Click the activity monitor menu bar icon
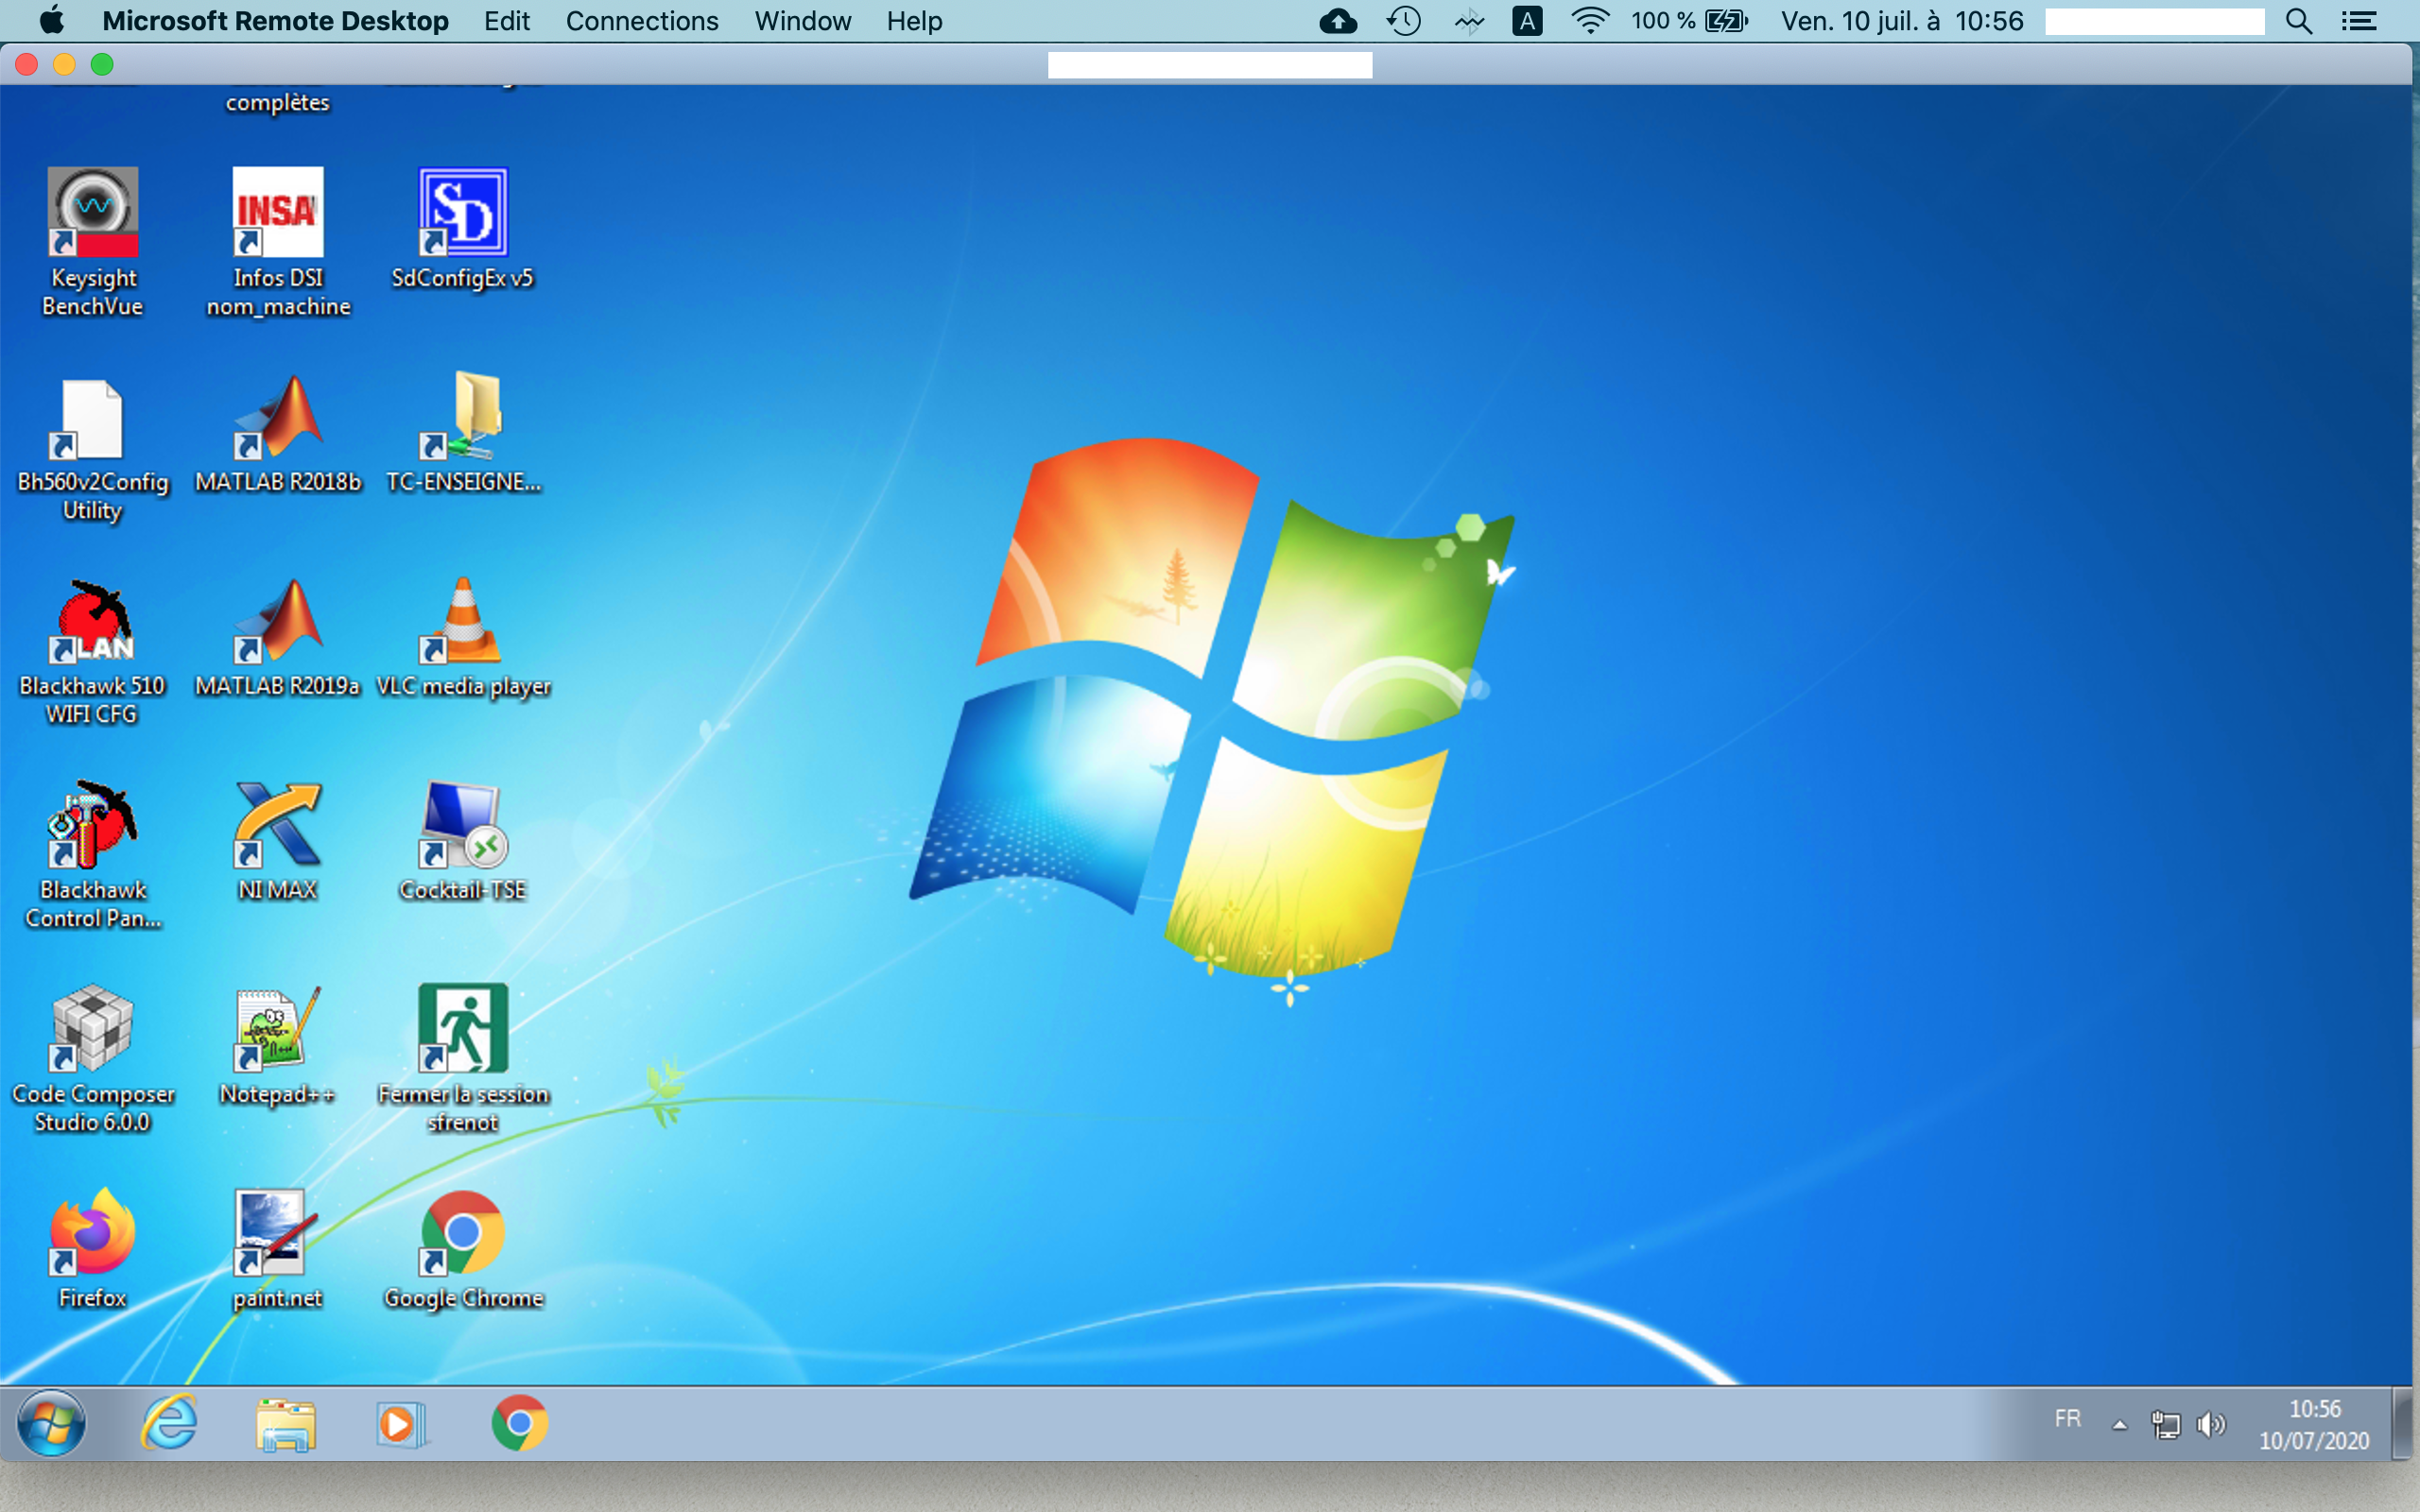The height and width of the screenshot is (1512, 2420). pyautogui.click(x=1469, y=21)
